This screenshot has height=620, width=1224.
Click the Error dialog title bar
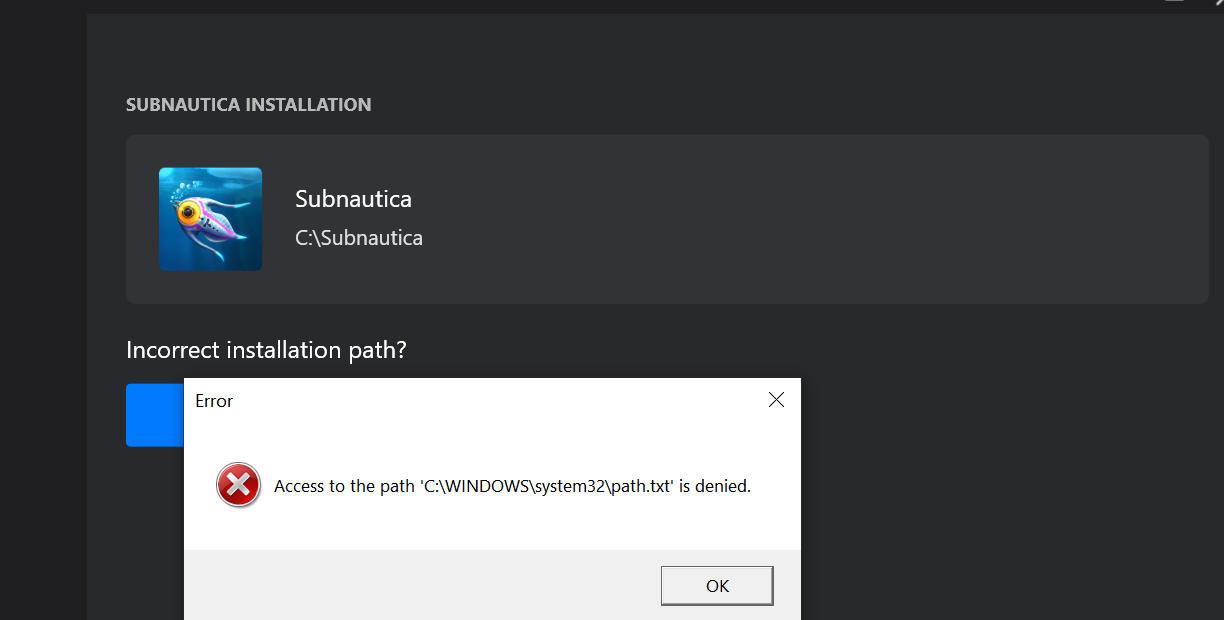(470, 399)
